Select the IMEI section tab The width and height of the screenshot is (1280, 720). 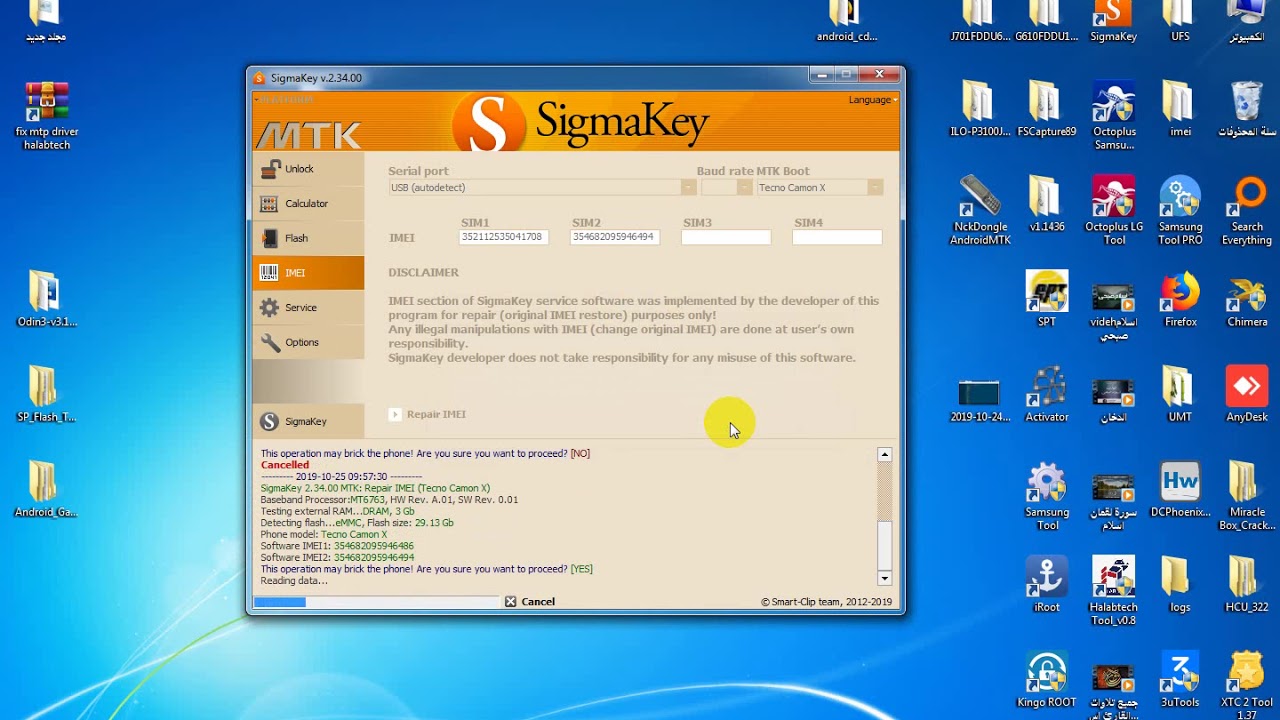pos(308,273)
